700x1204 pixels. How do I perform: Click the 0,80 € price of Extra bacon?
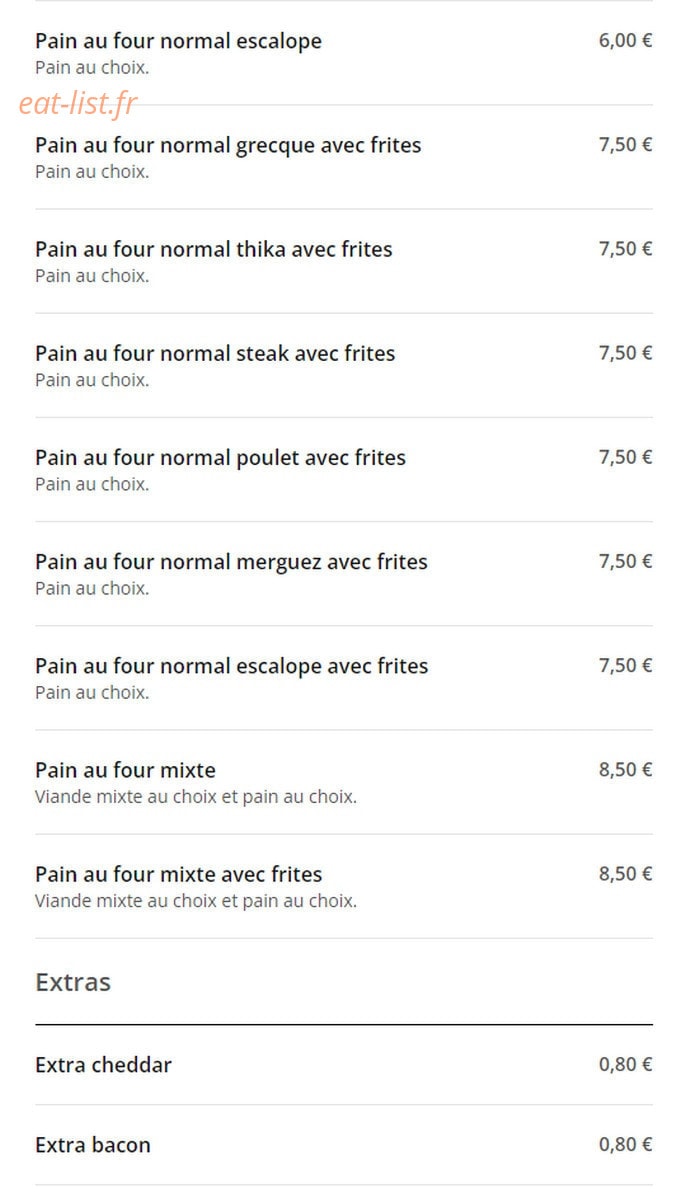coord(626,1145)
